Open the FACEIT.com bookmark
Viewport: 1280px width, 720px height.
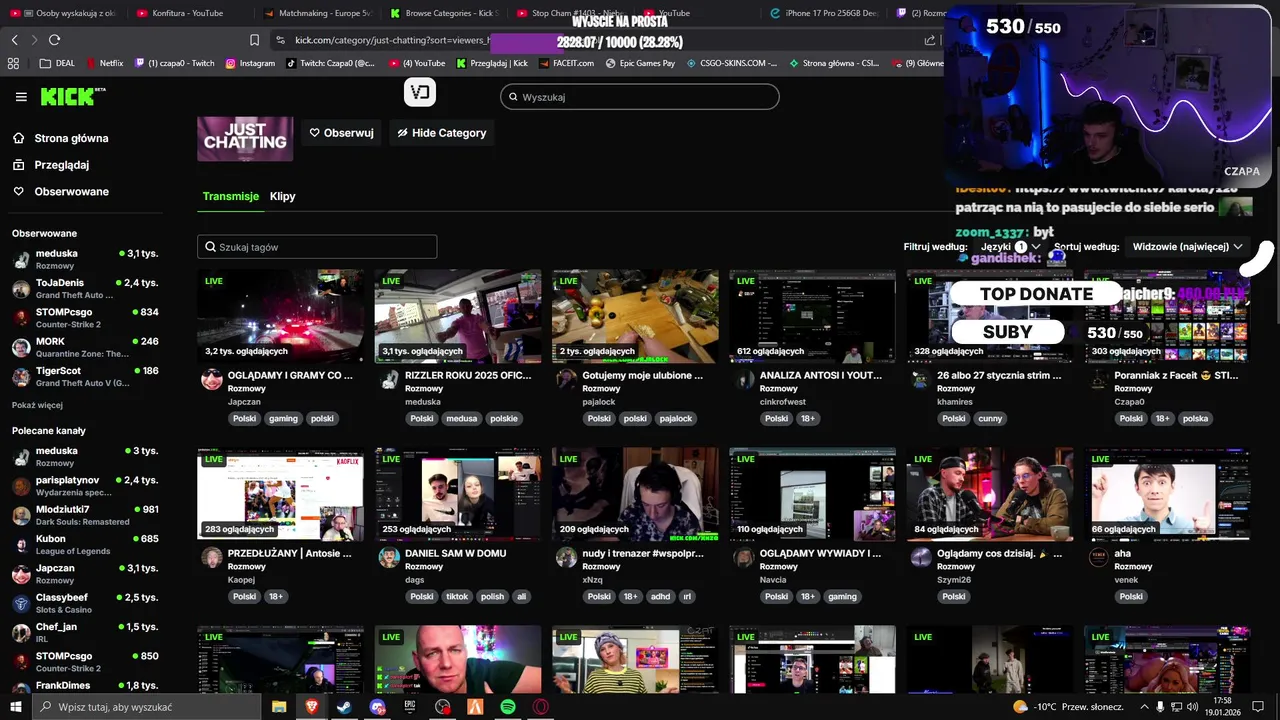565,63
